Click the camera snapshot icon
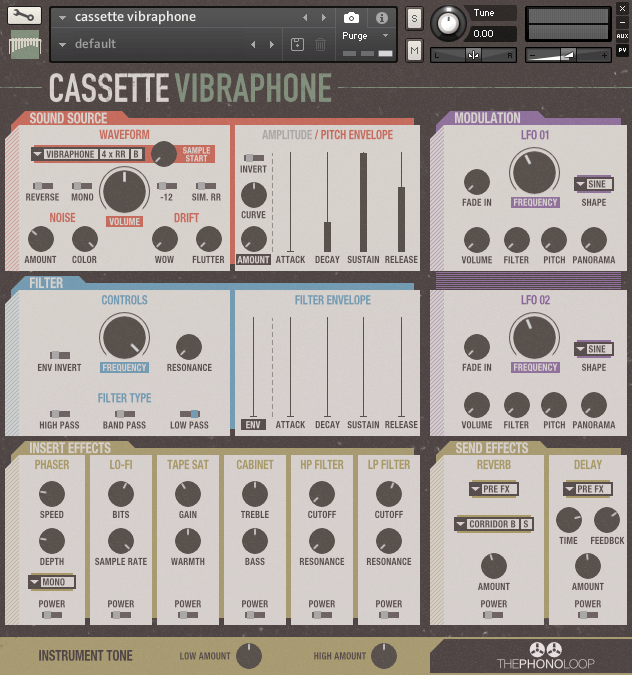Screen dimensions: 632x675 pyautogui.click(x=351, y=18)
